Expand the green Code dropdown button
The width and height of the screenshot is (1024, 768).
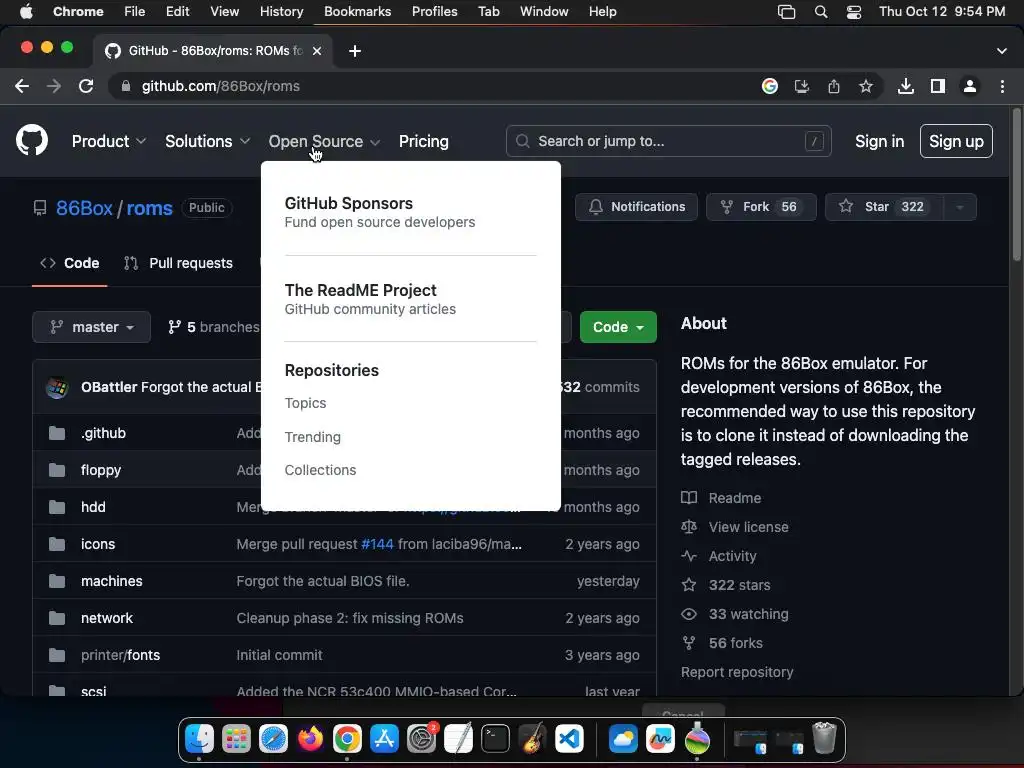(x=618, y=327)
